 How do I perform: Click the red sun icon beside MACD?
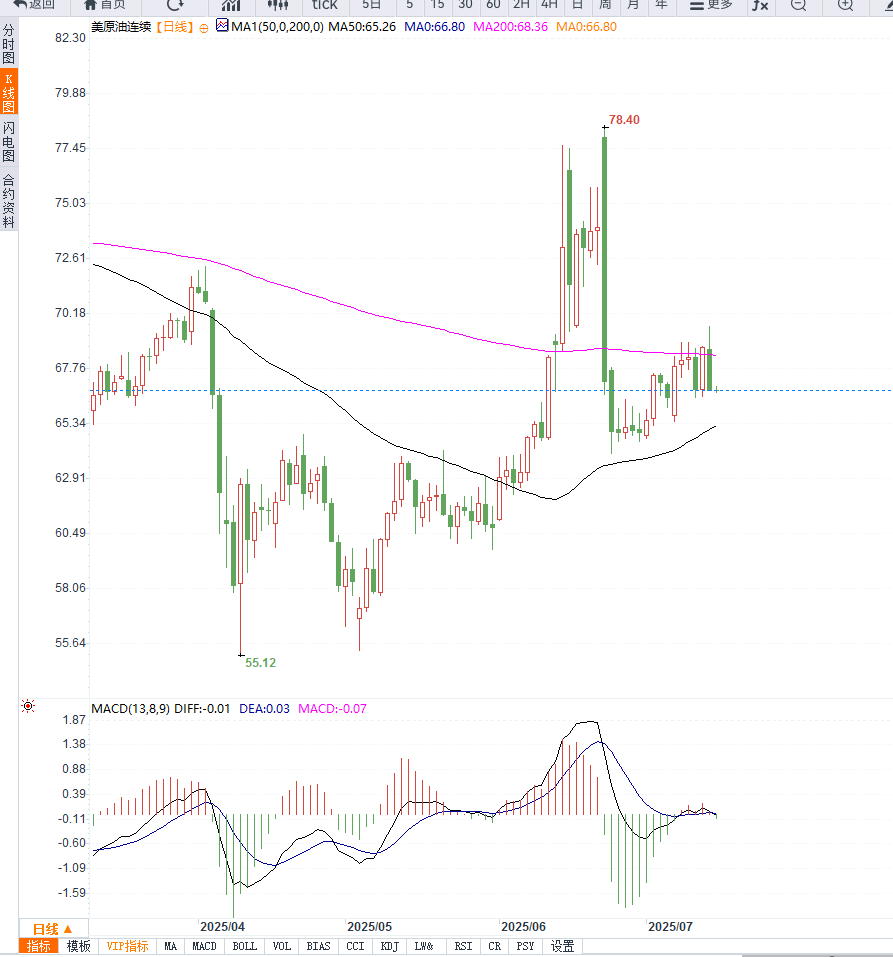[x=28, y=707]
